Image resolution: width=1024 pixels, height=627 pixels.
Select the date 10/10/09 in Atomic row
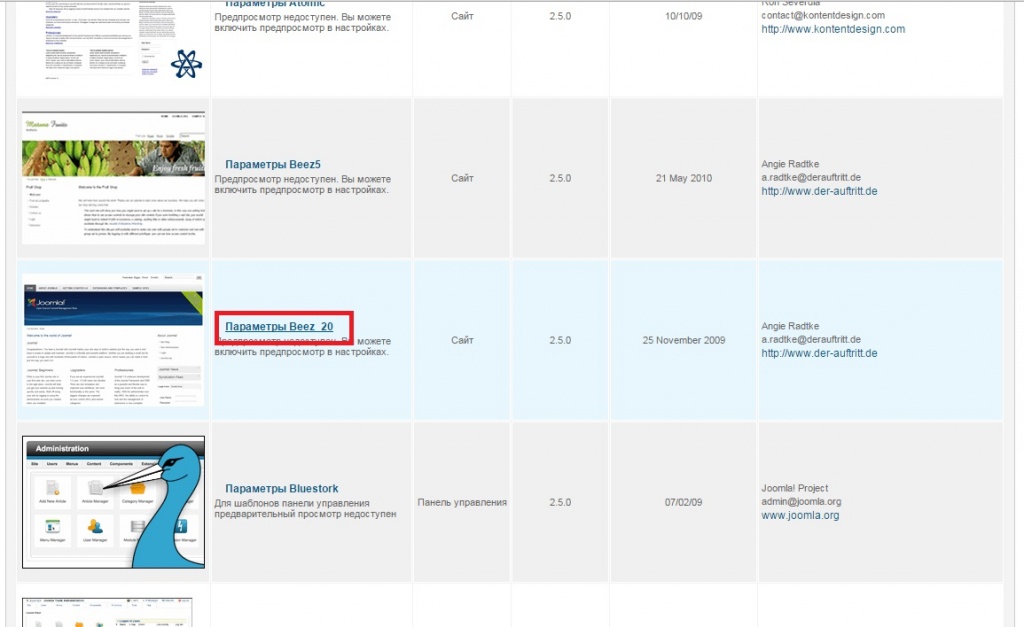tap(684, 16)
